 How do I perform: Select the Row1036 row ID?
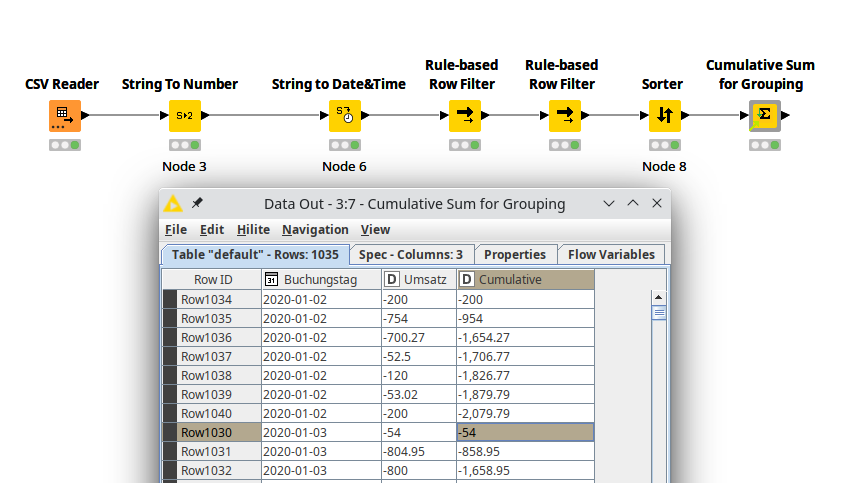point(206,338)
